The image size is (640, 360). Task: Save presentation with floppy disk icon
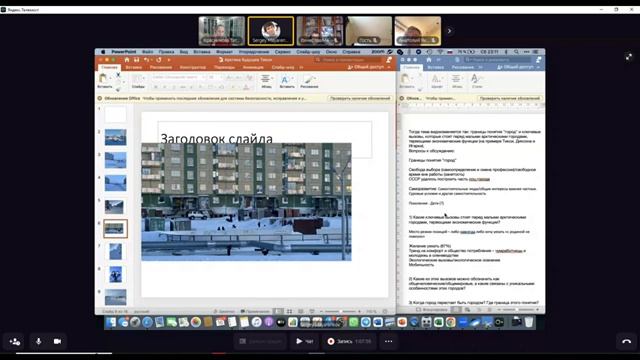[x=136, y=60]
